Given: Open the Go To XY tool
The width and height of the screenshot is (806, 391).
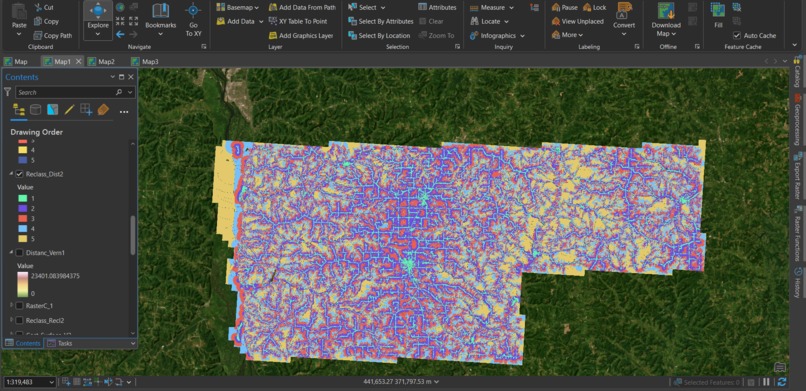Looking at the screenshot, I should 193,20.
